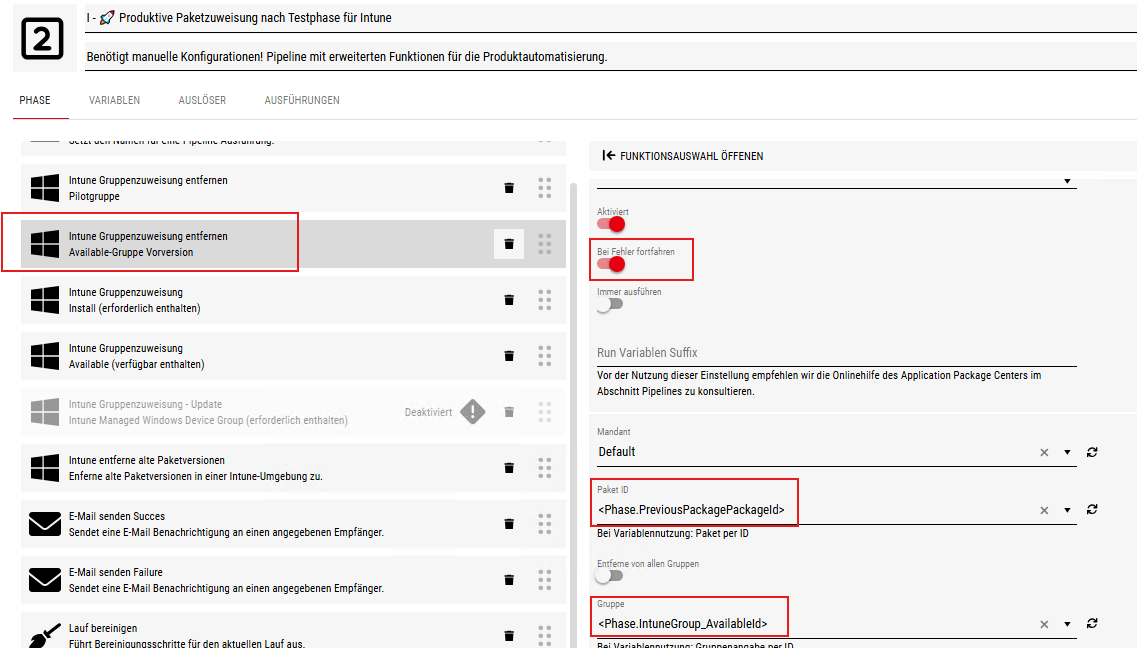Delete the Intune entferne alte Paketversionen step
The image size is (1137, 648).
pos(509,468)
